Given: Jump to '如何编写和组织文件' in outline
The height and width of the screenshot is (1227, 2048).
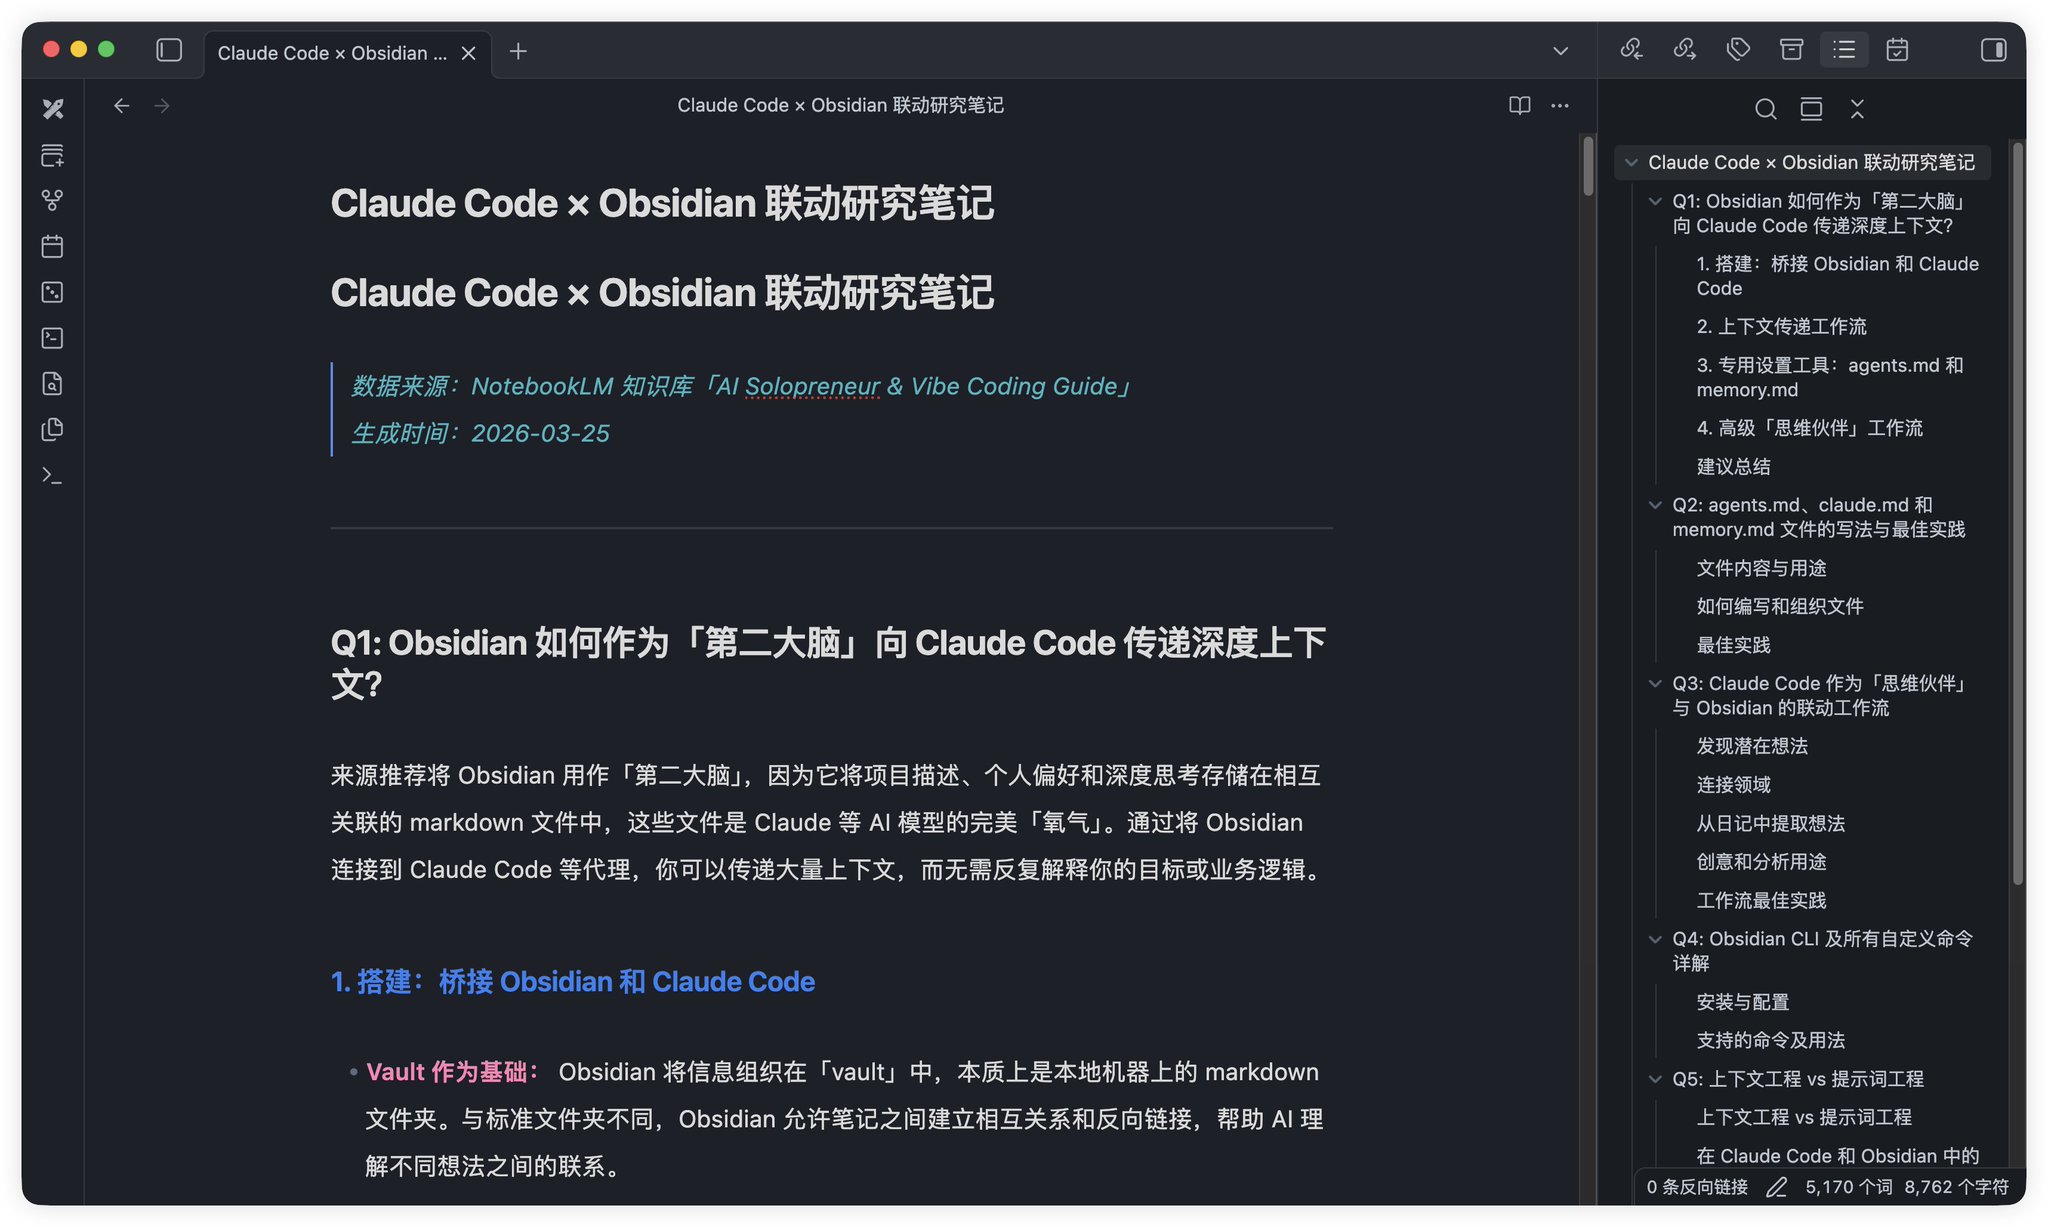Looking at the screenshot, I should pos(1780,606).
